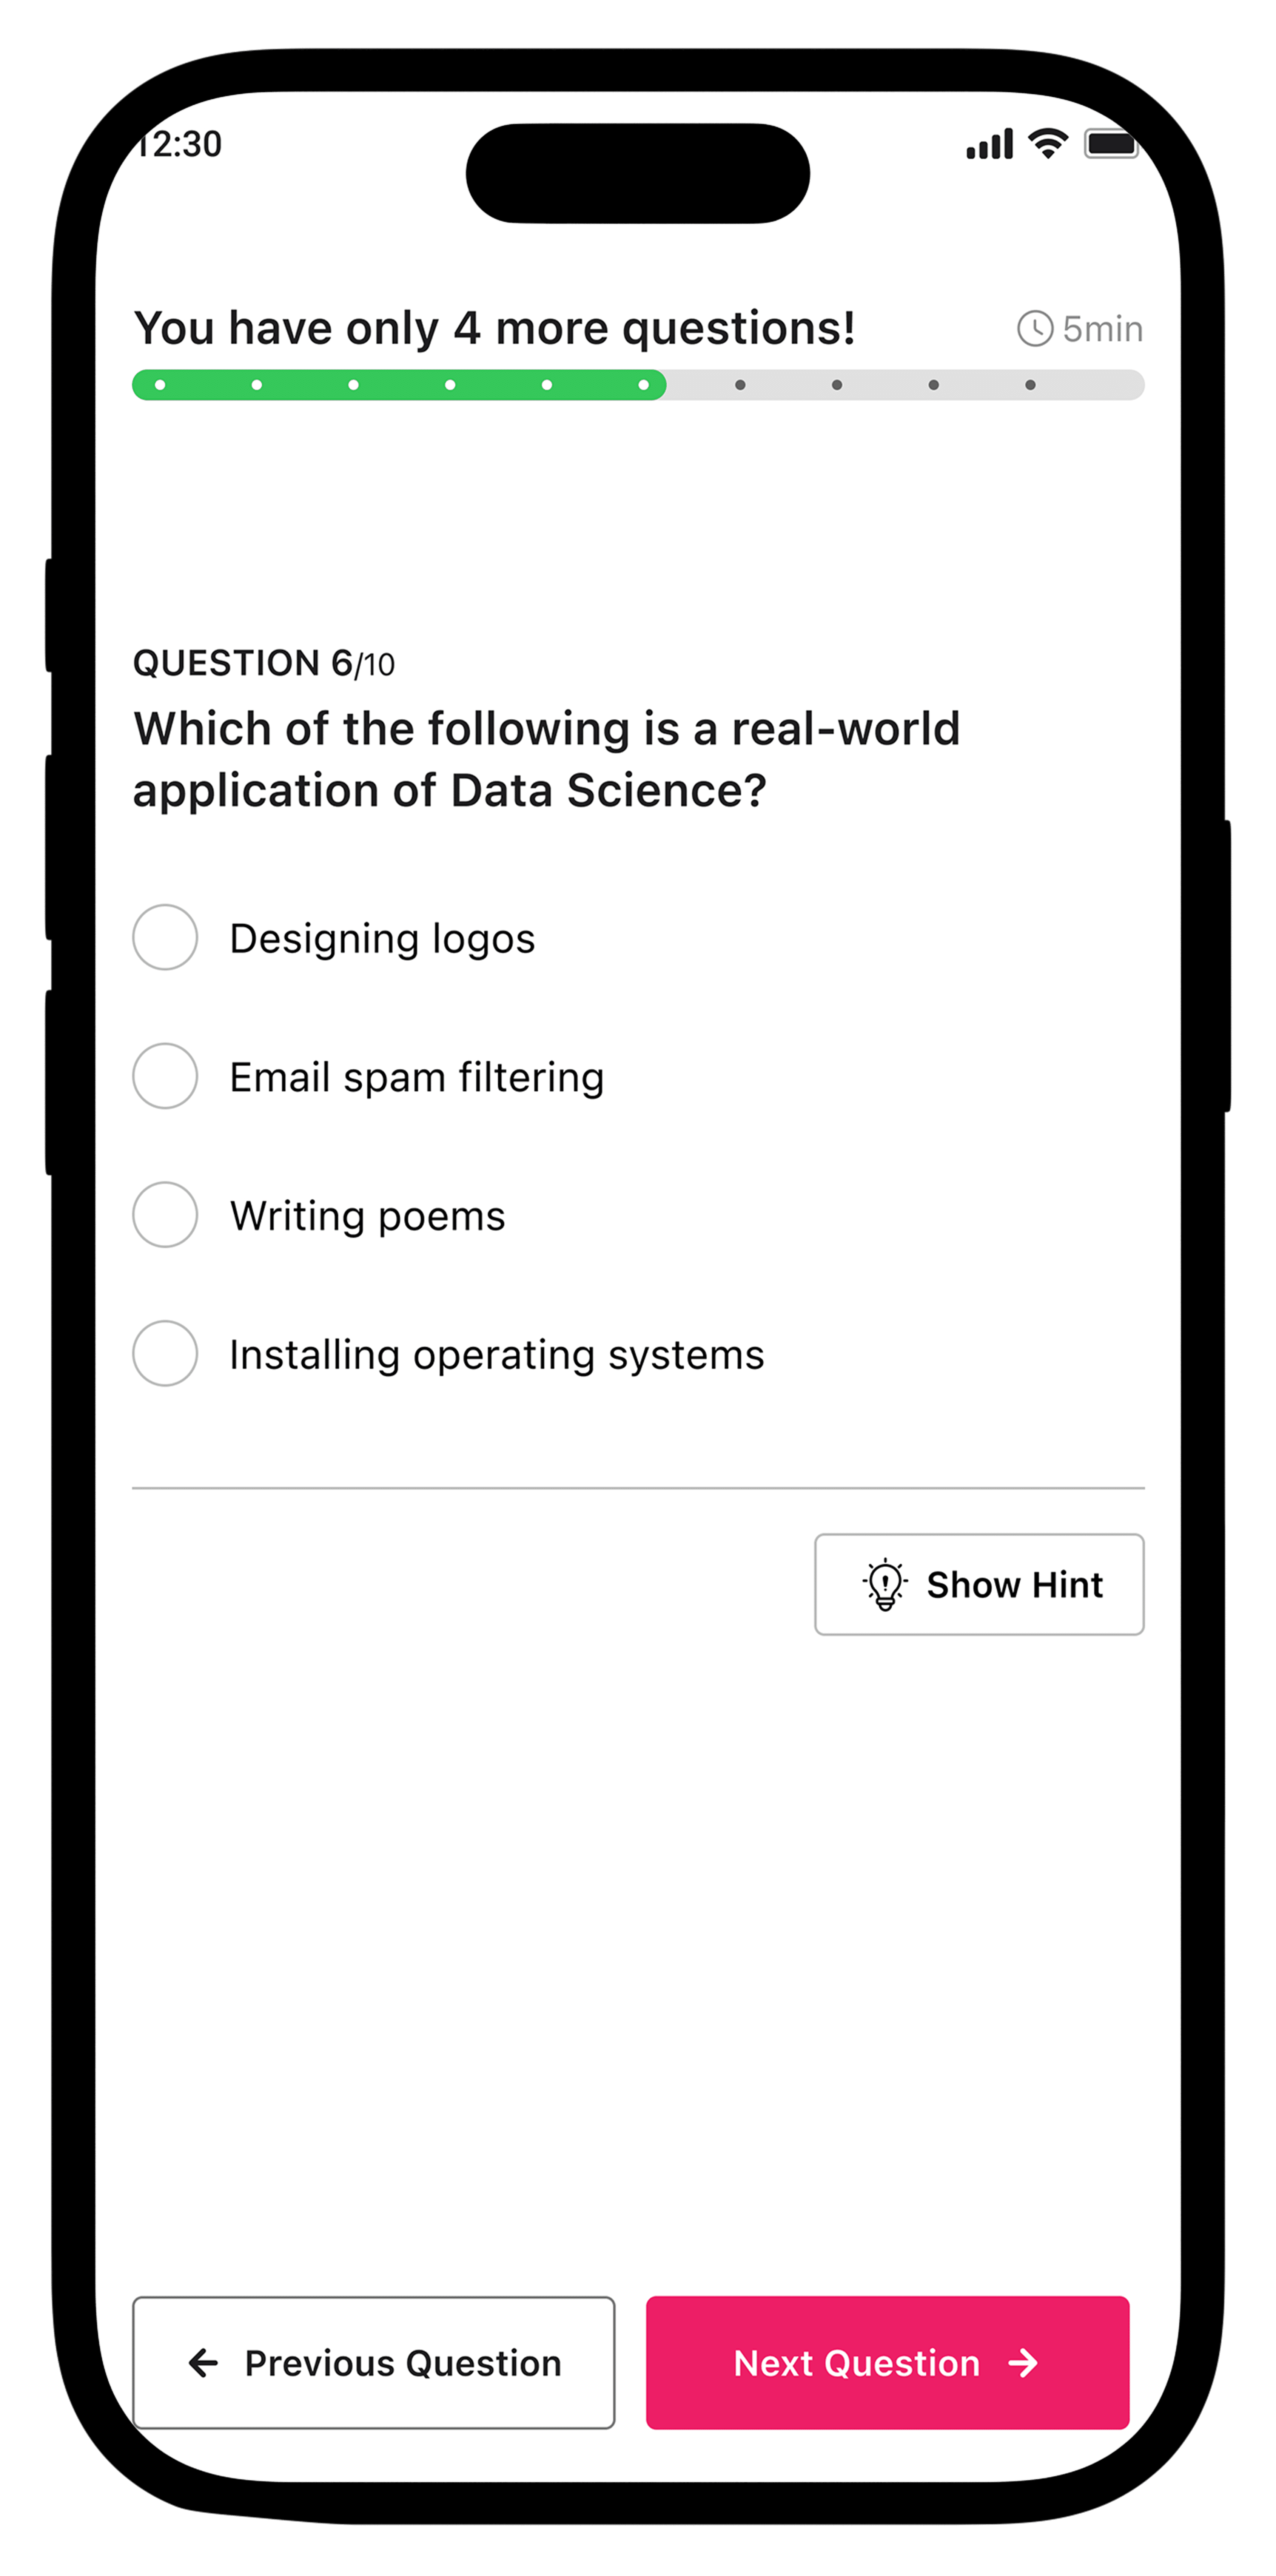Tap the battery status icon
The width and height of the screenshot is (1276, 2576).
(x=1111, y=144)
